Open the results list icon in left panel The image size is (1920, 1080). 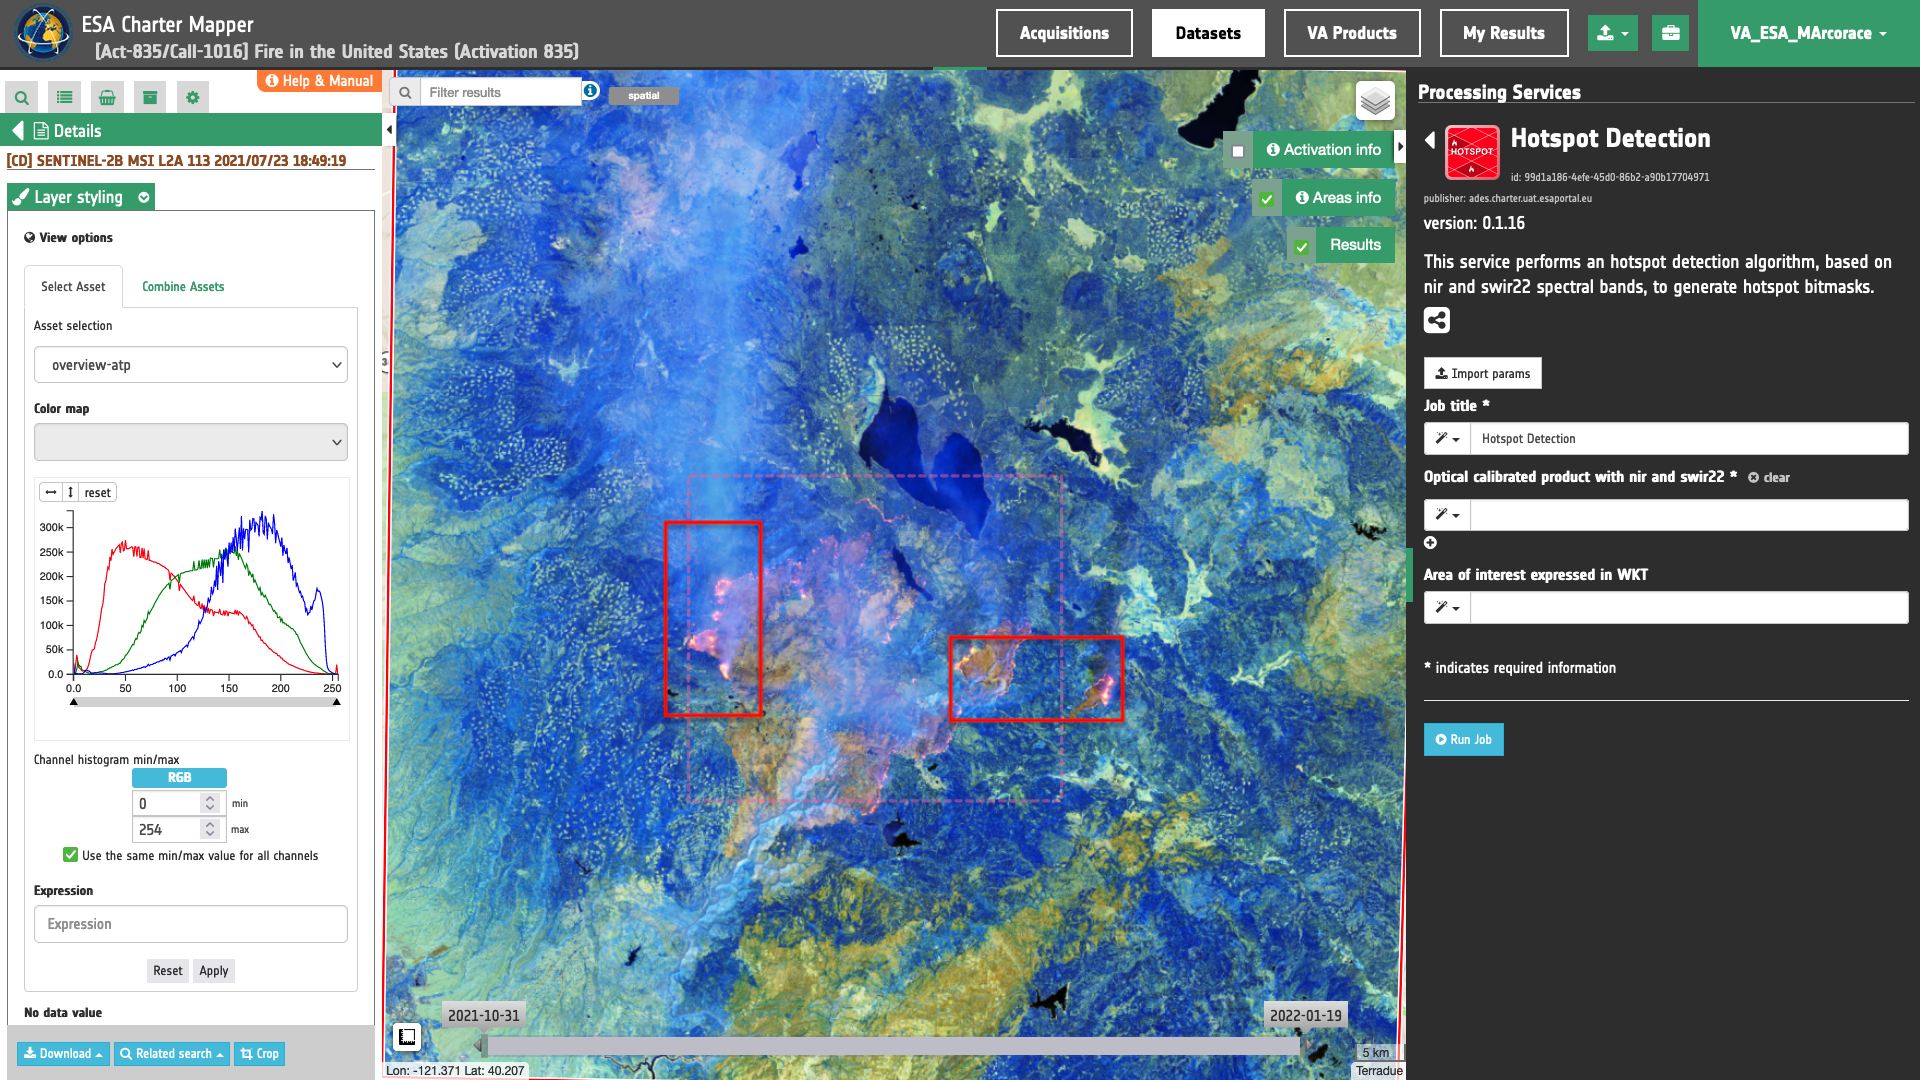(x=65, y=98)
